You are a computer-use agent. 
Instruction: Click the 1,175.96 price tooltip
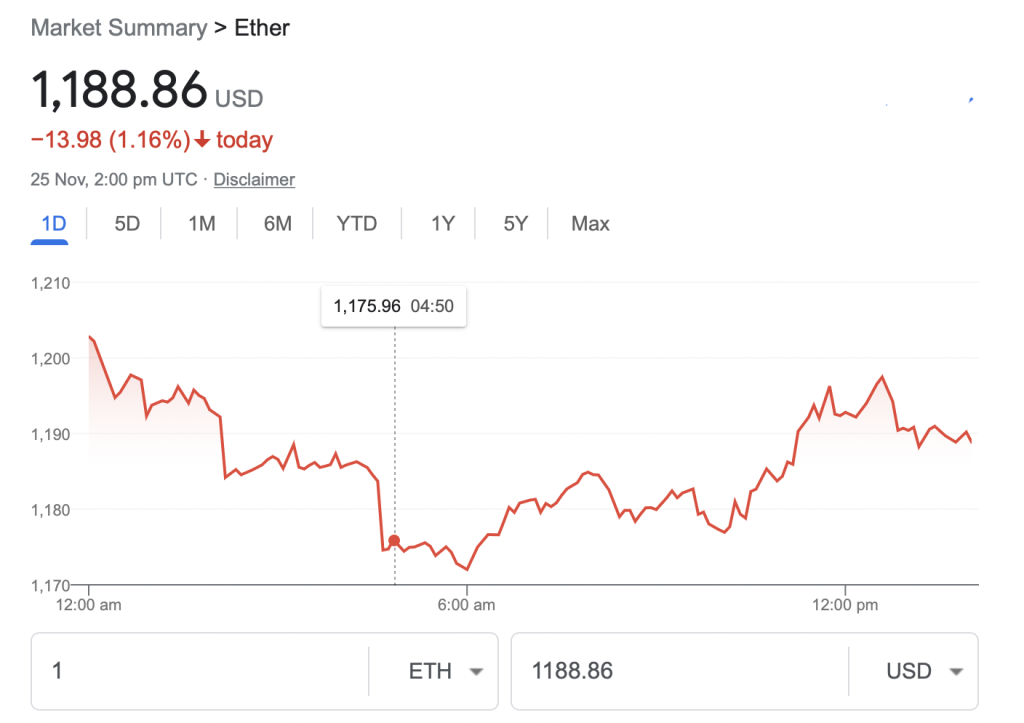(394, 306)
